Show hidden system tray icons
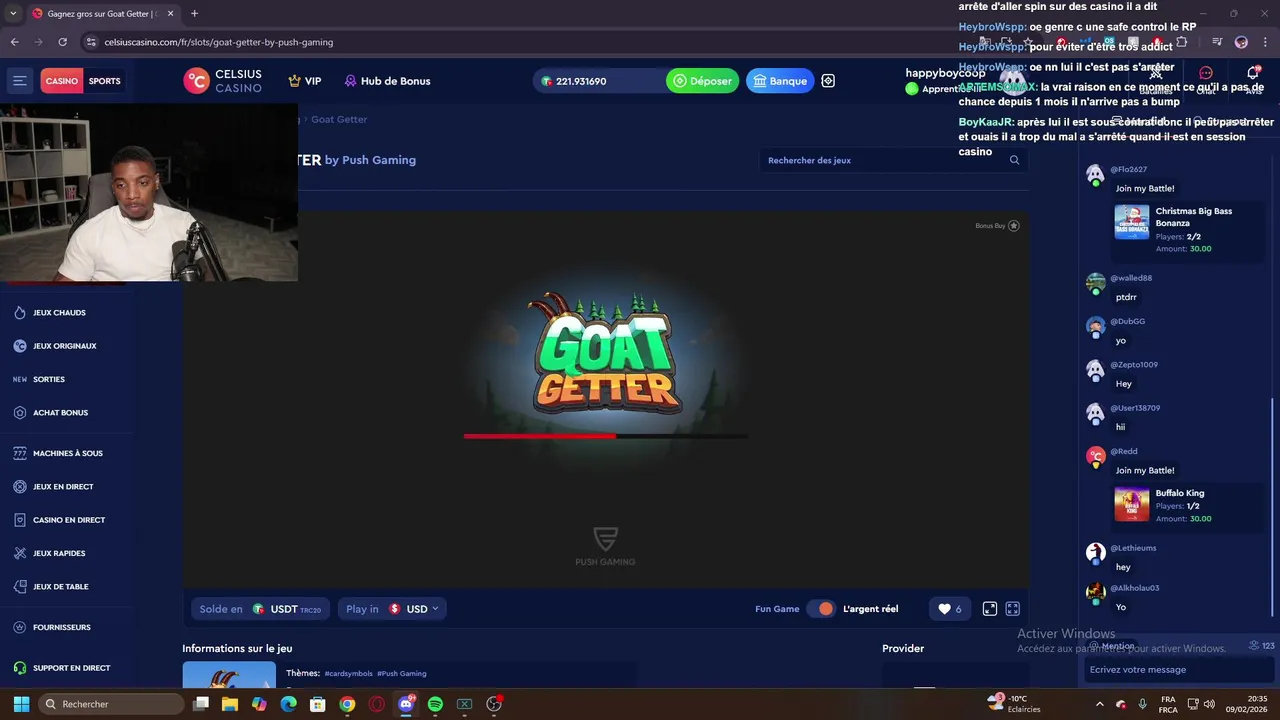Viewport: 1280px width, 720px height. [x=1099, y=704]
